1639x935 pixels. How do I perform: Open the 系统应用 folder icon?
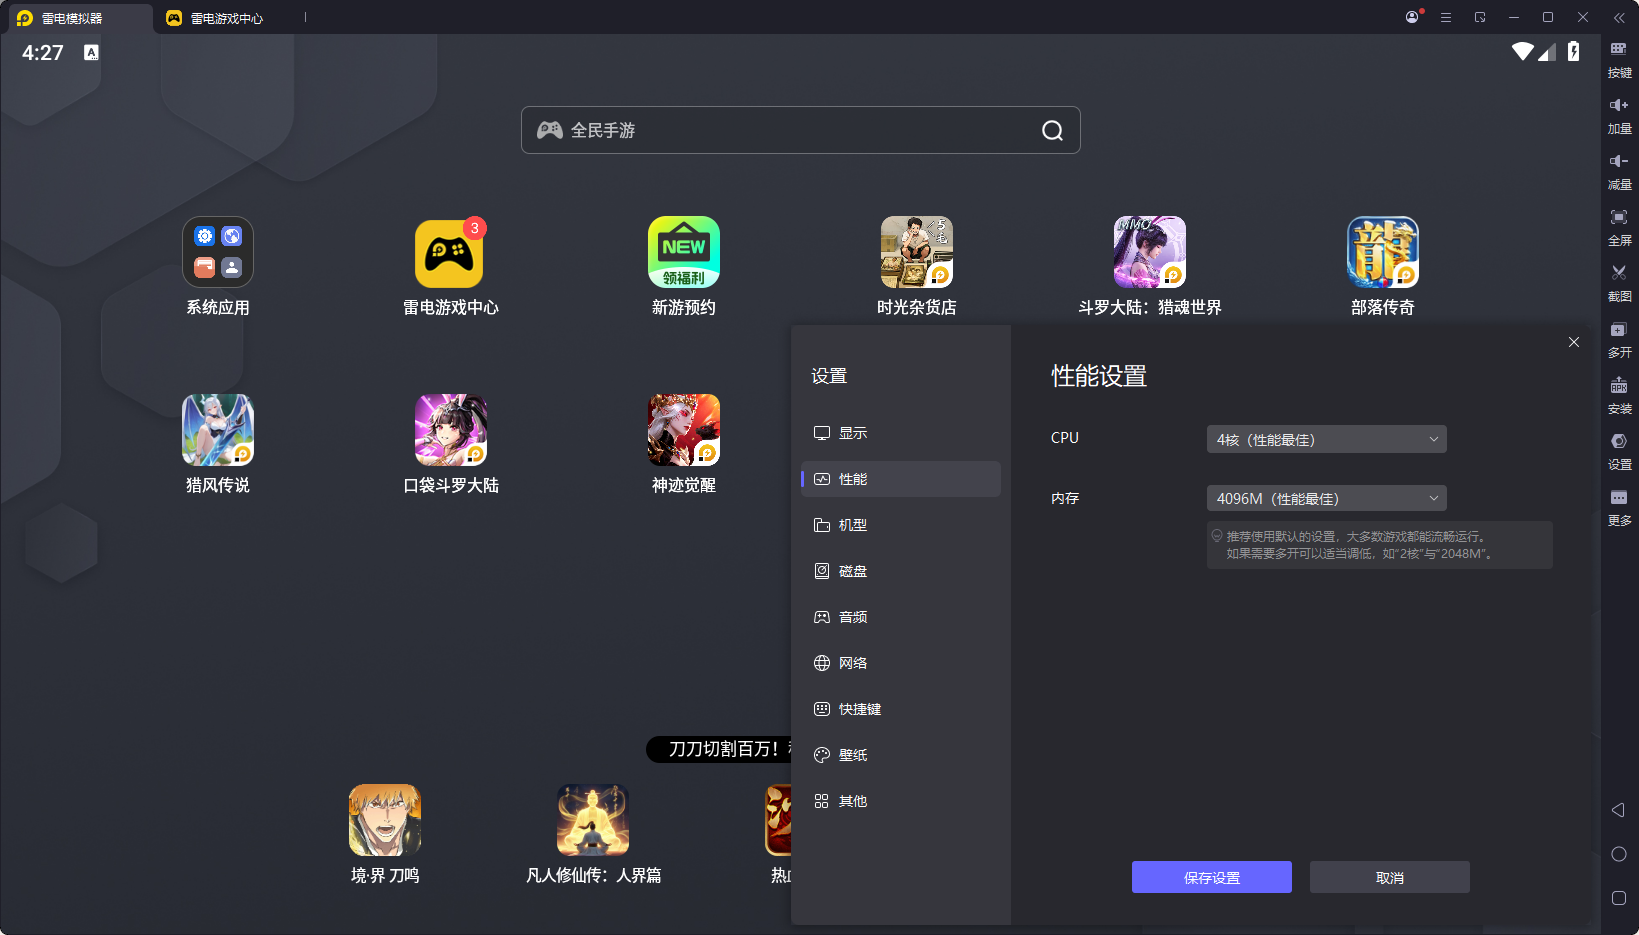click(x=218, y=252)
